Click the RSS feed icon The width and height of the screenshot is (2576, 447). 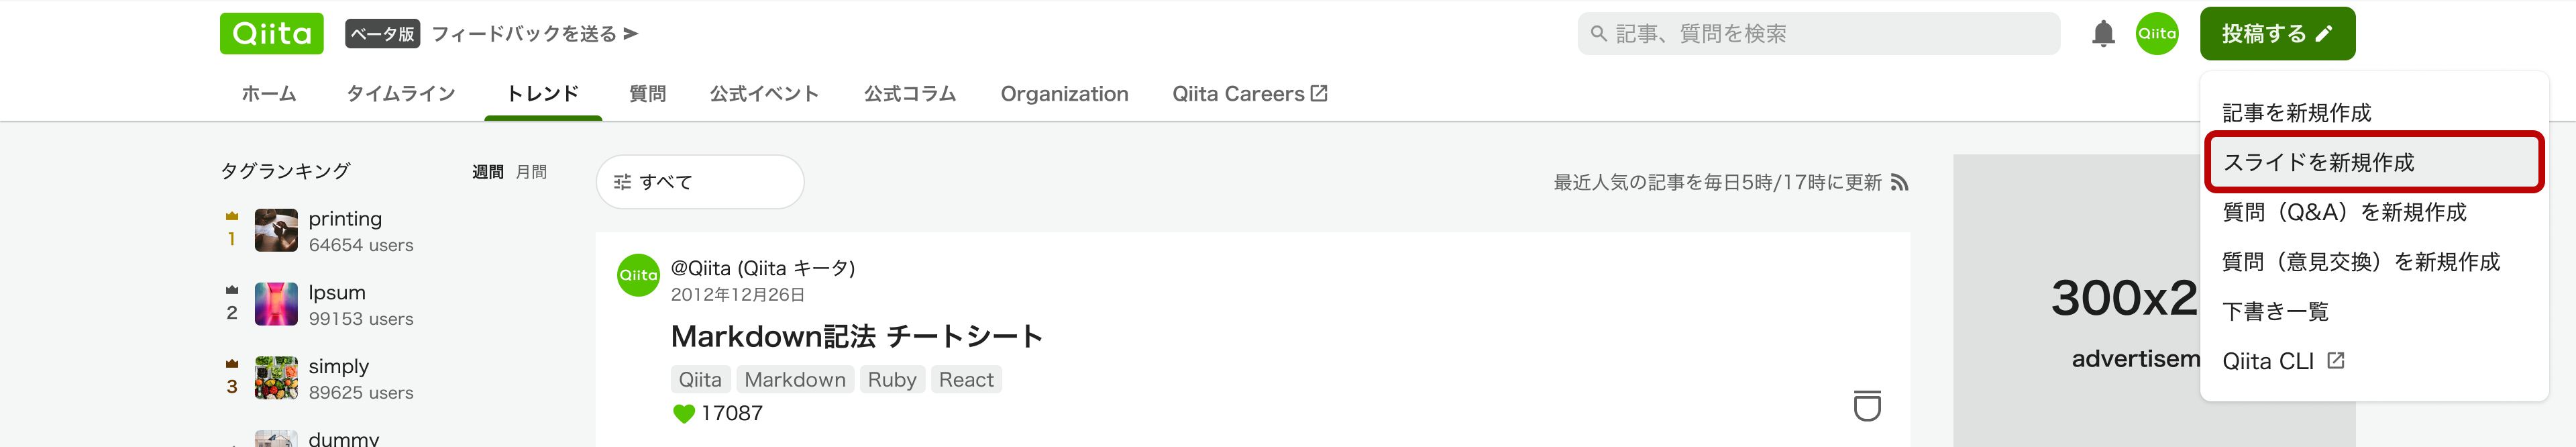click(1900, 183)
